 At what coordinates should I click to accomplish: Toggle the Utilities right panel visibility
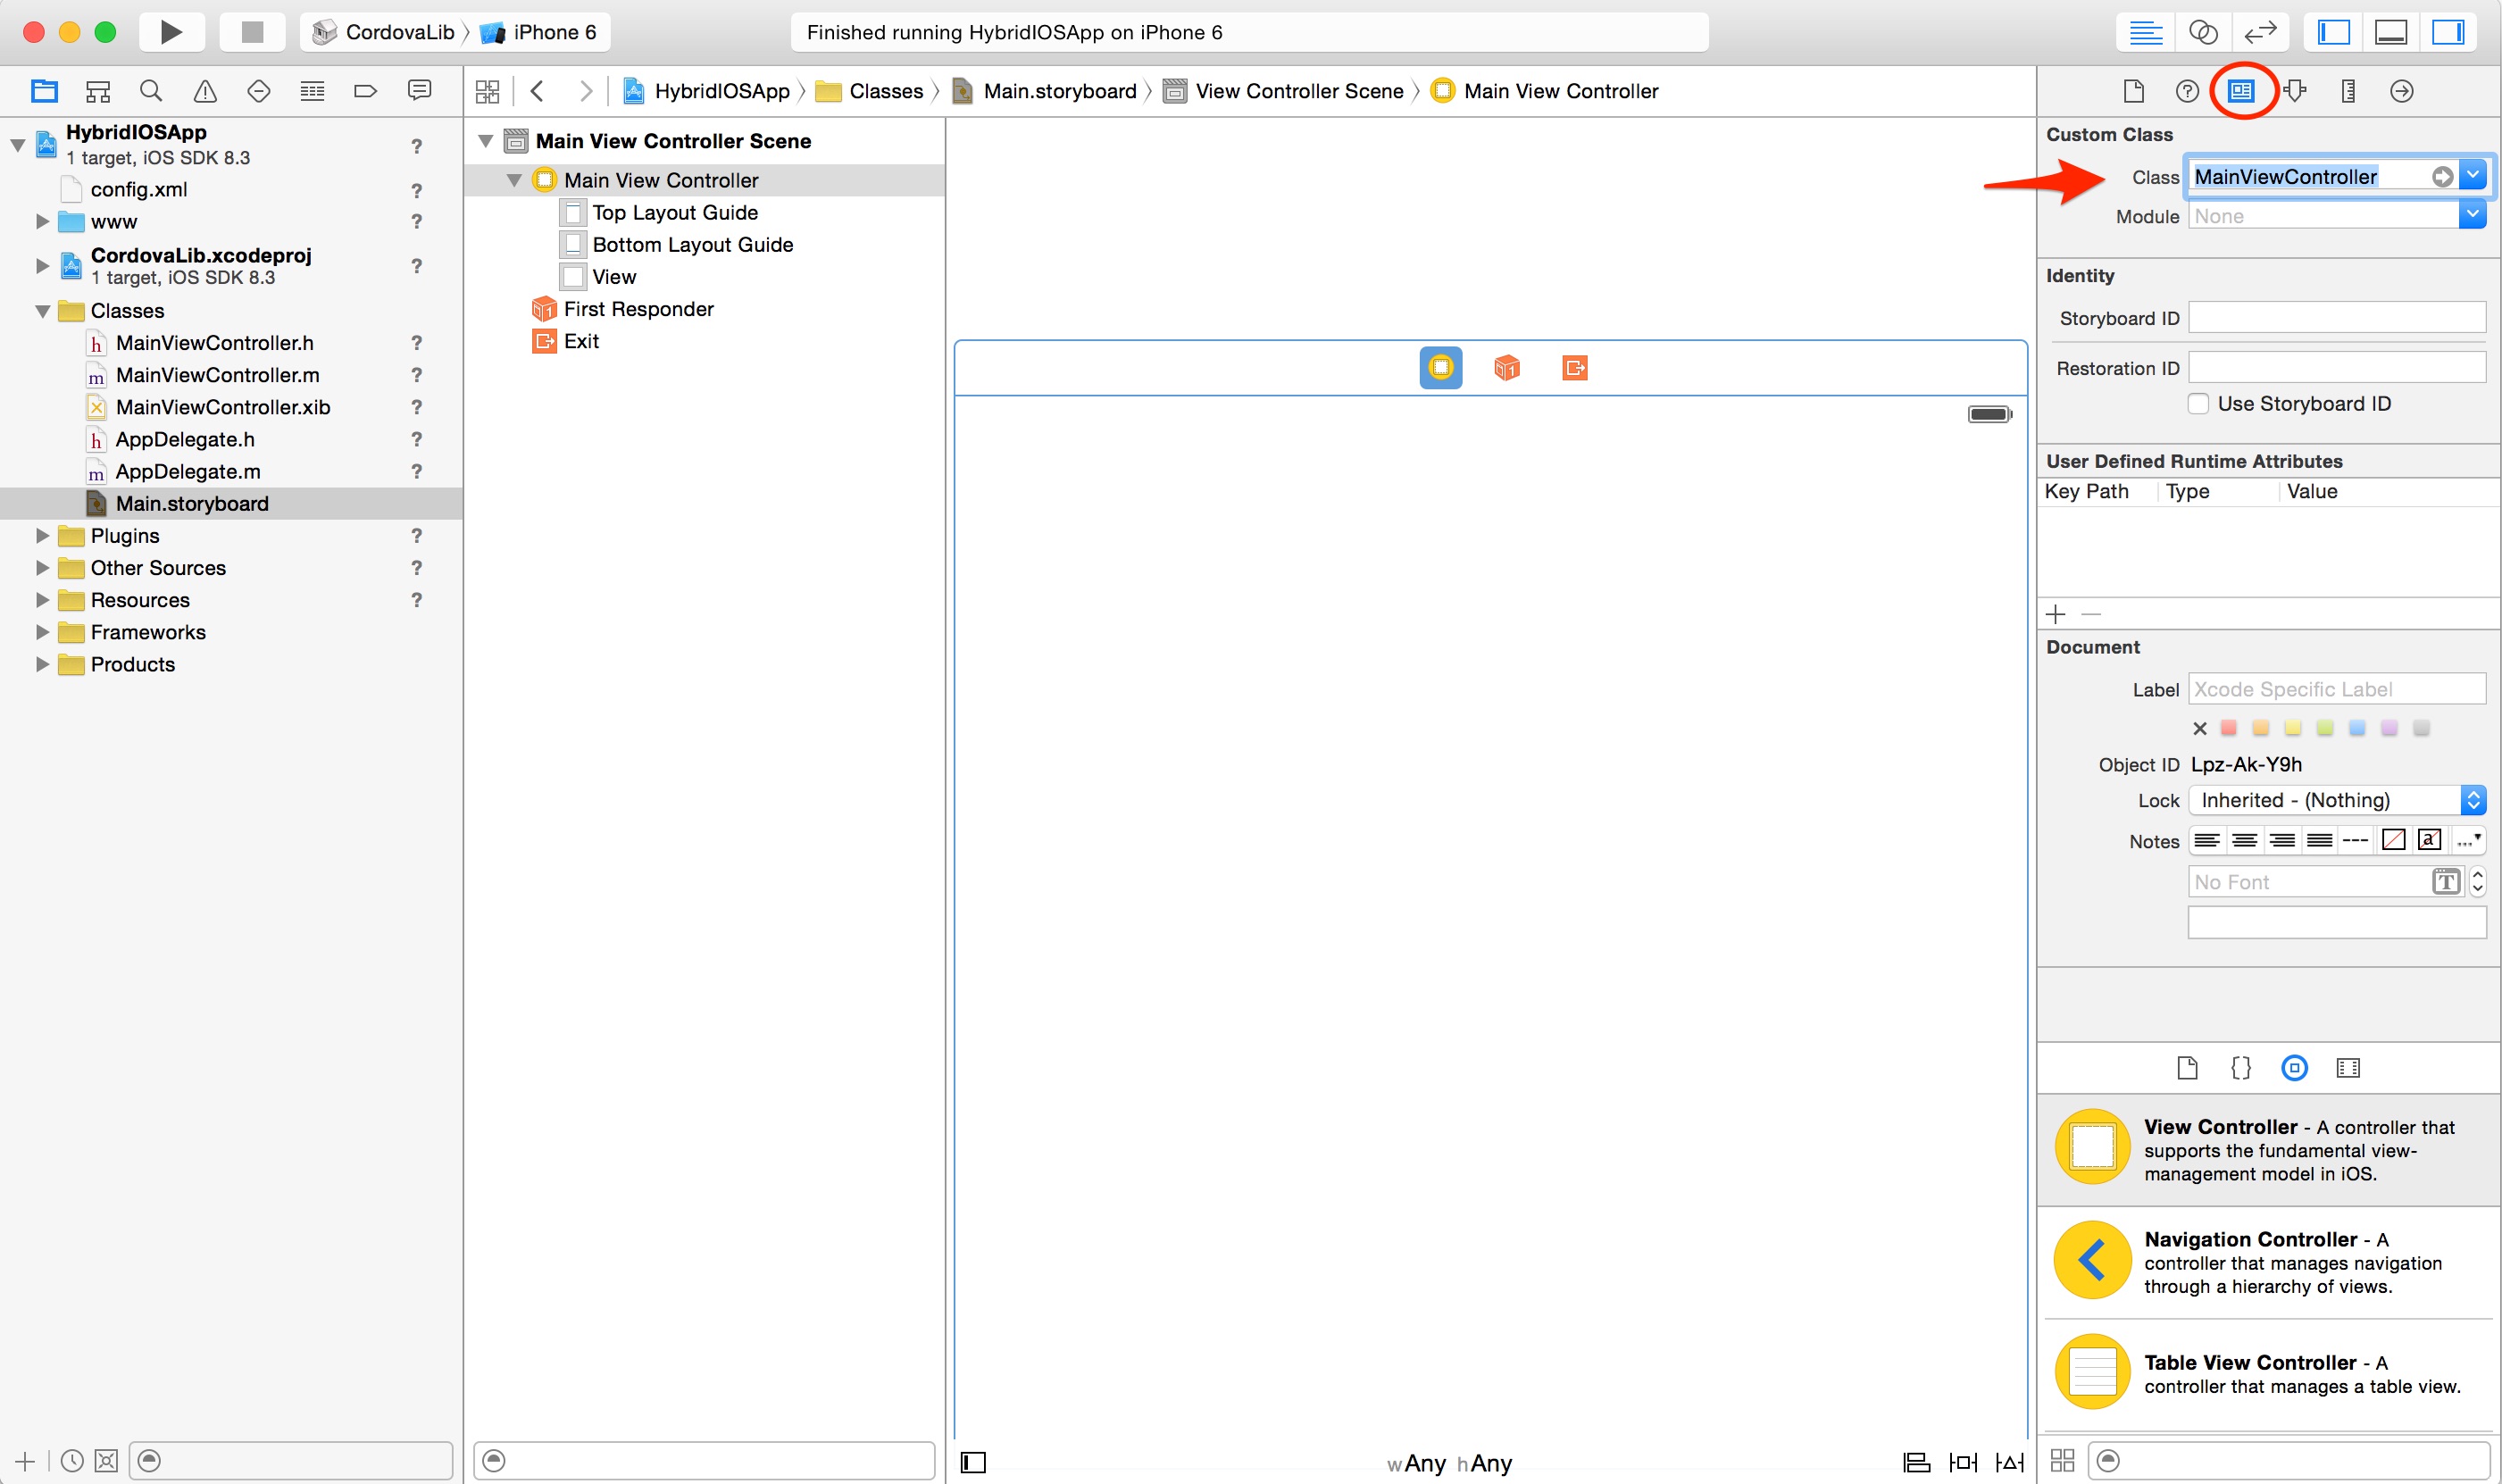click(x=2448, y=32)
